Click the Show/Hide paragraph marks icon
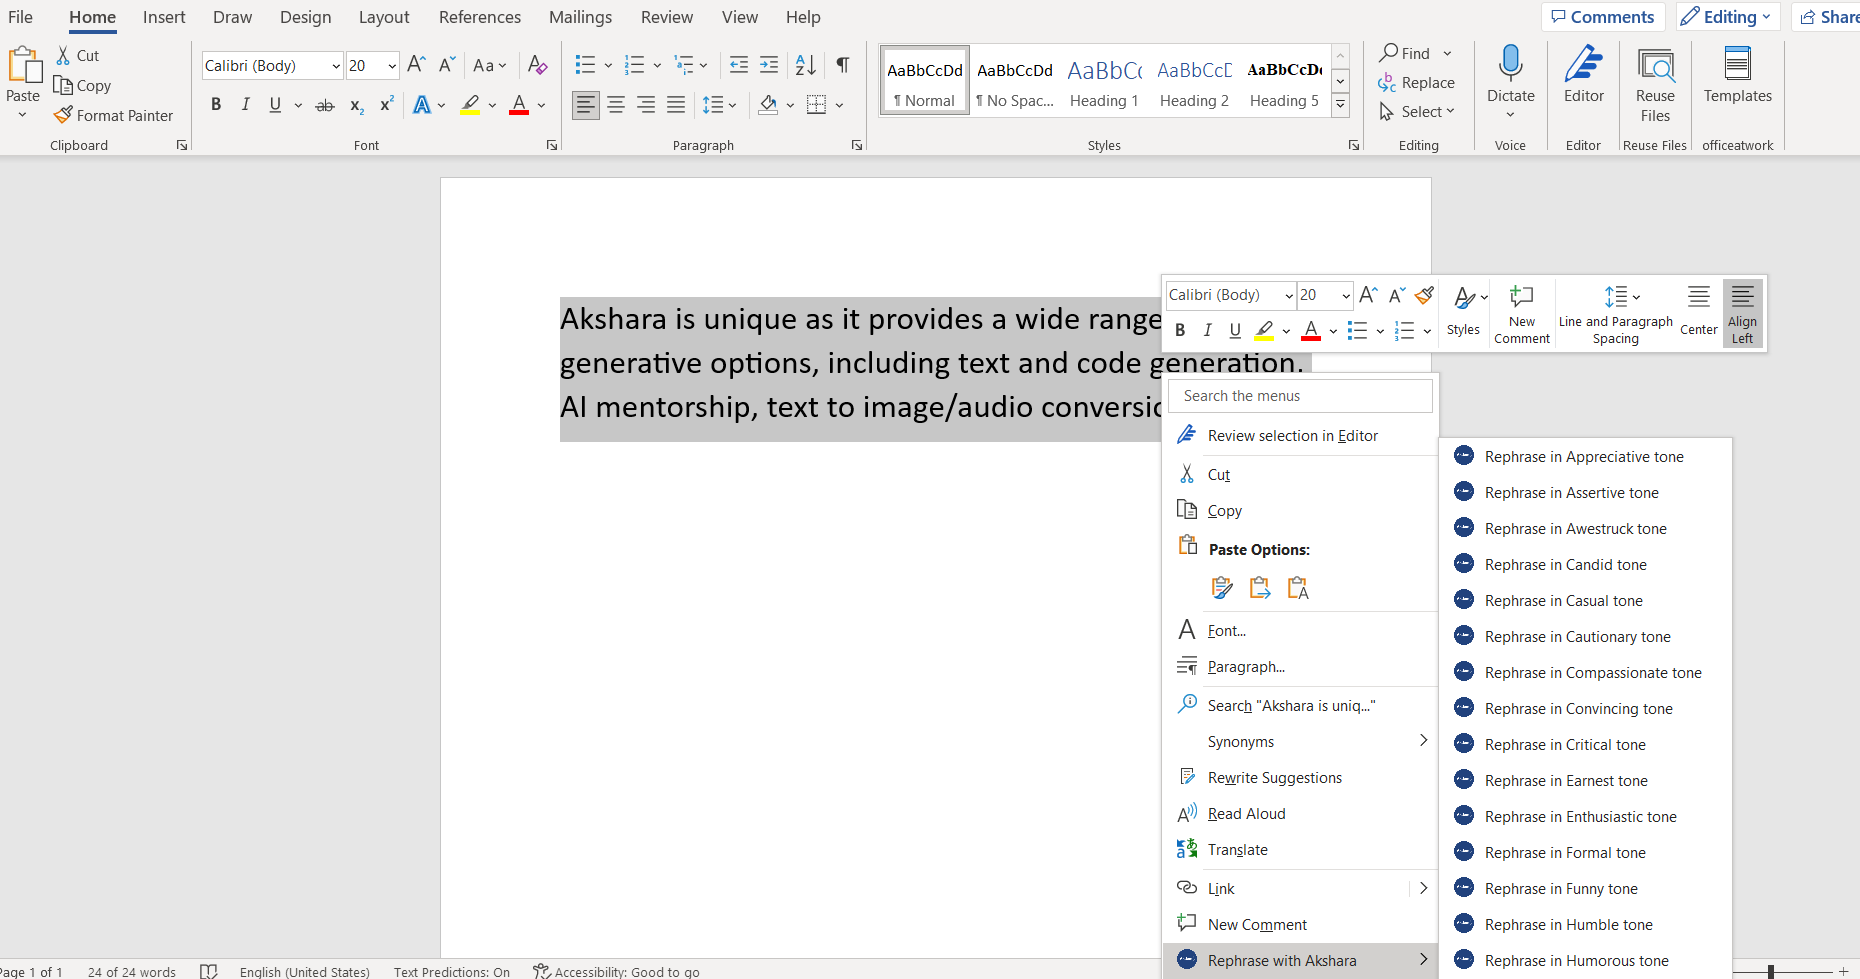The height and width of the screenshot is (979, 1860). pyautogui.click(x=843, y=65)
